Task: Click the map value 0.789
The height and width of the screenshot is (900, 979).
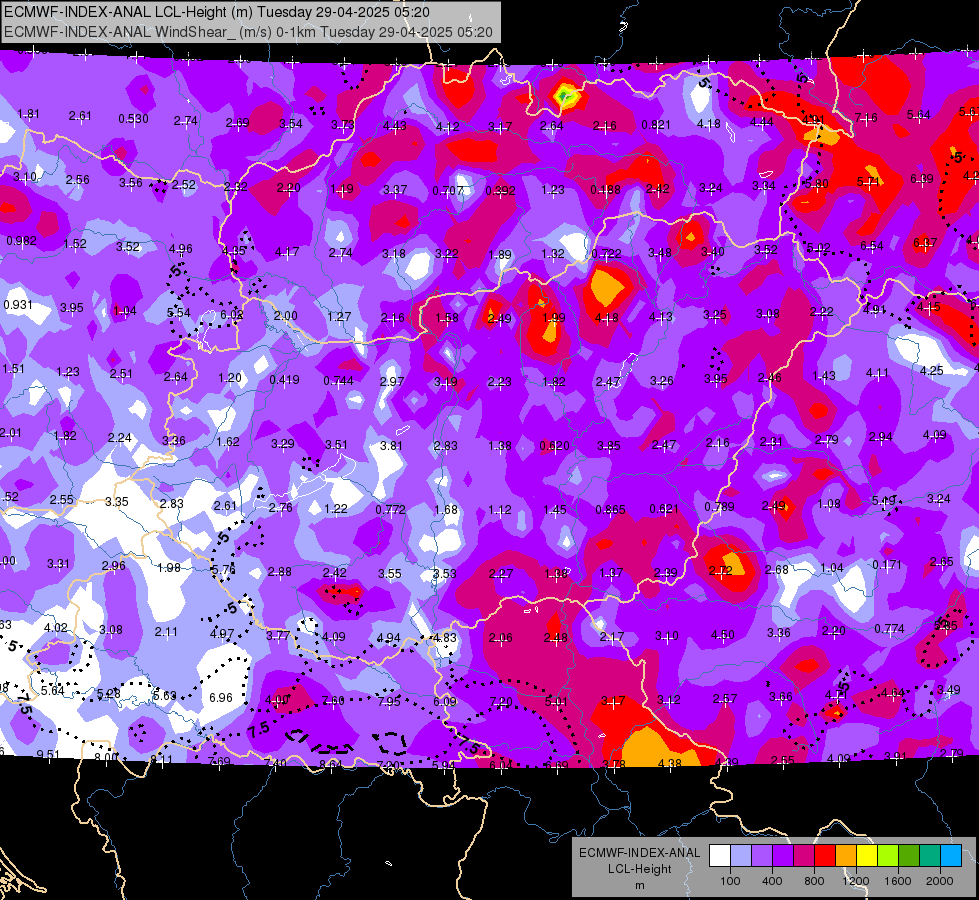Action: pyautogui.click(x=719, y=507)
